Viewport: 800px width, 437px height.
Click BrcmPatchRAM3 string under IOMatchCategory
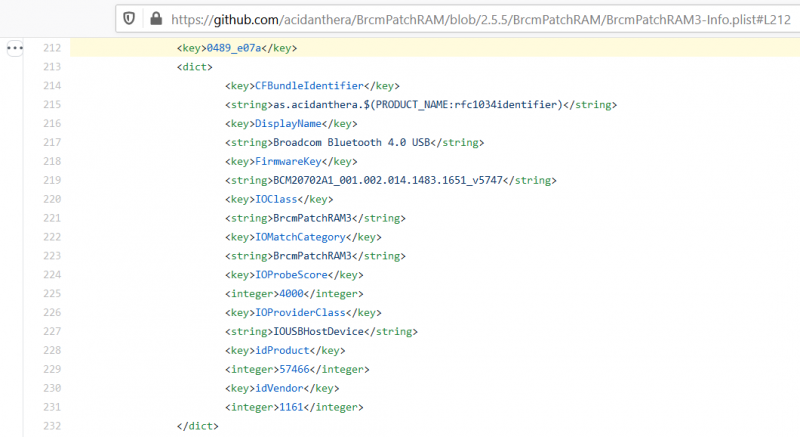pos(312,255)
